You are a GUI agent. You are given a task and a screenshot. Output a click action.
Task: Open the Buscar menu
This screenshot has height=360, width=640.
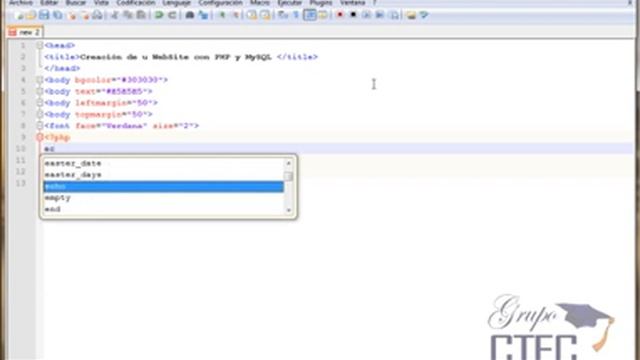(x=76, y=2)
